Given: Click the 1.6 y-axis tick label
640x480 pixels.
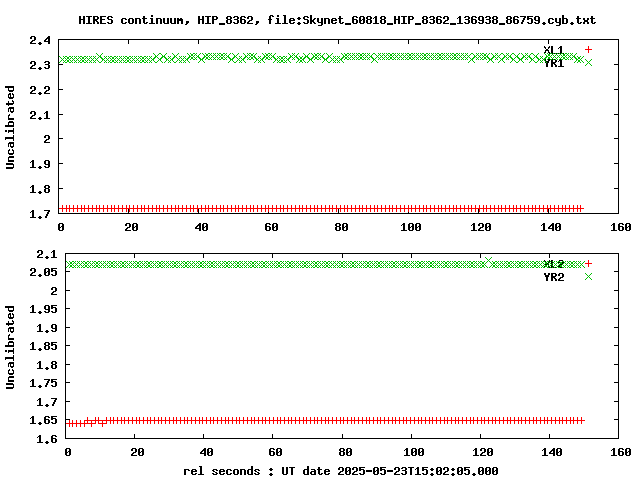Looking at the screenshot, I should 47,439.
